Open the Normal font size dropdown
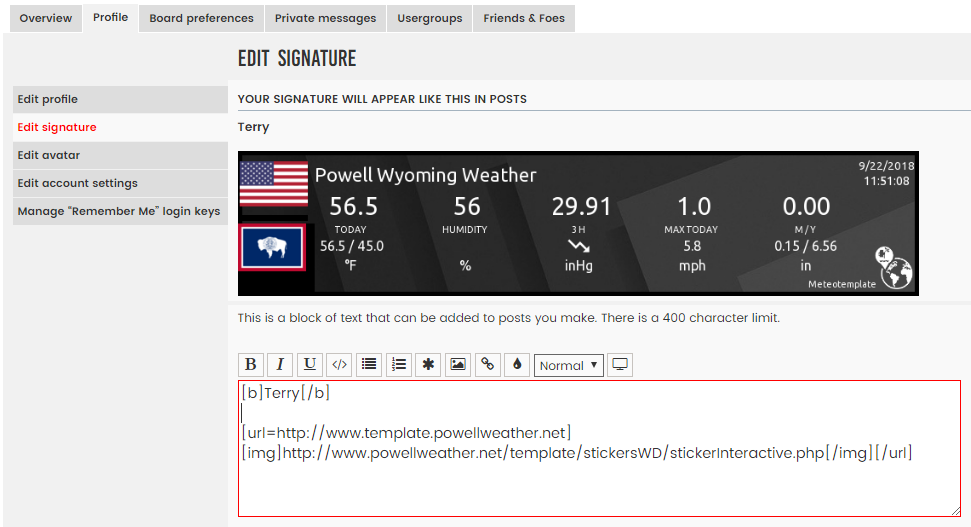 pyautogui.click(x=569, y=365)
